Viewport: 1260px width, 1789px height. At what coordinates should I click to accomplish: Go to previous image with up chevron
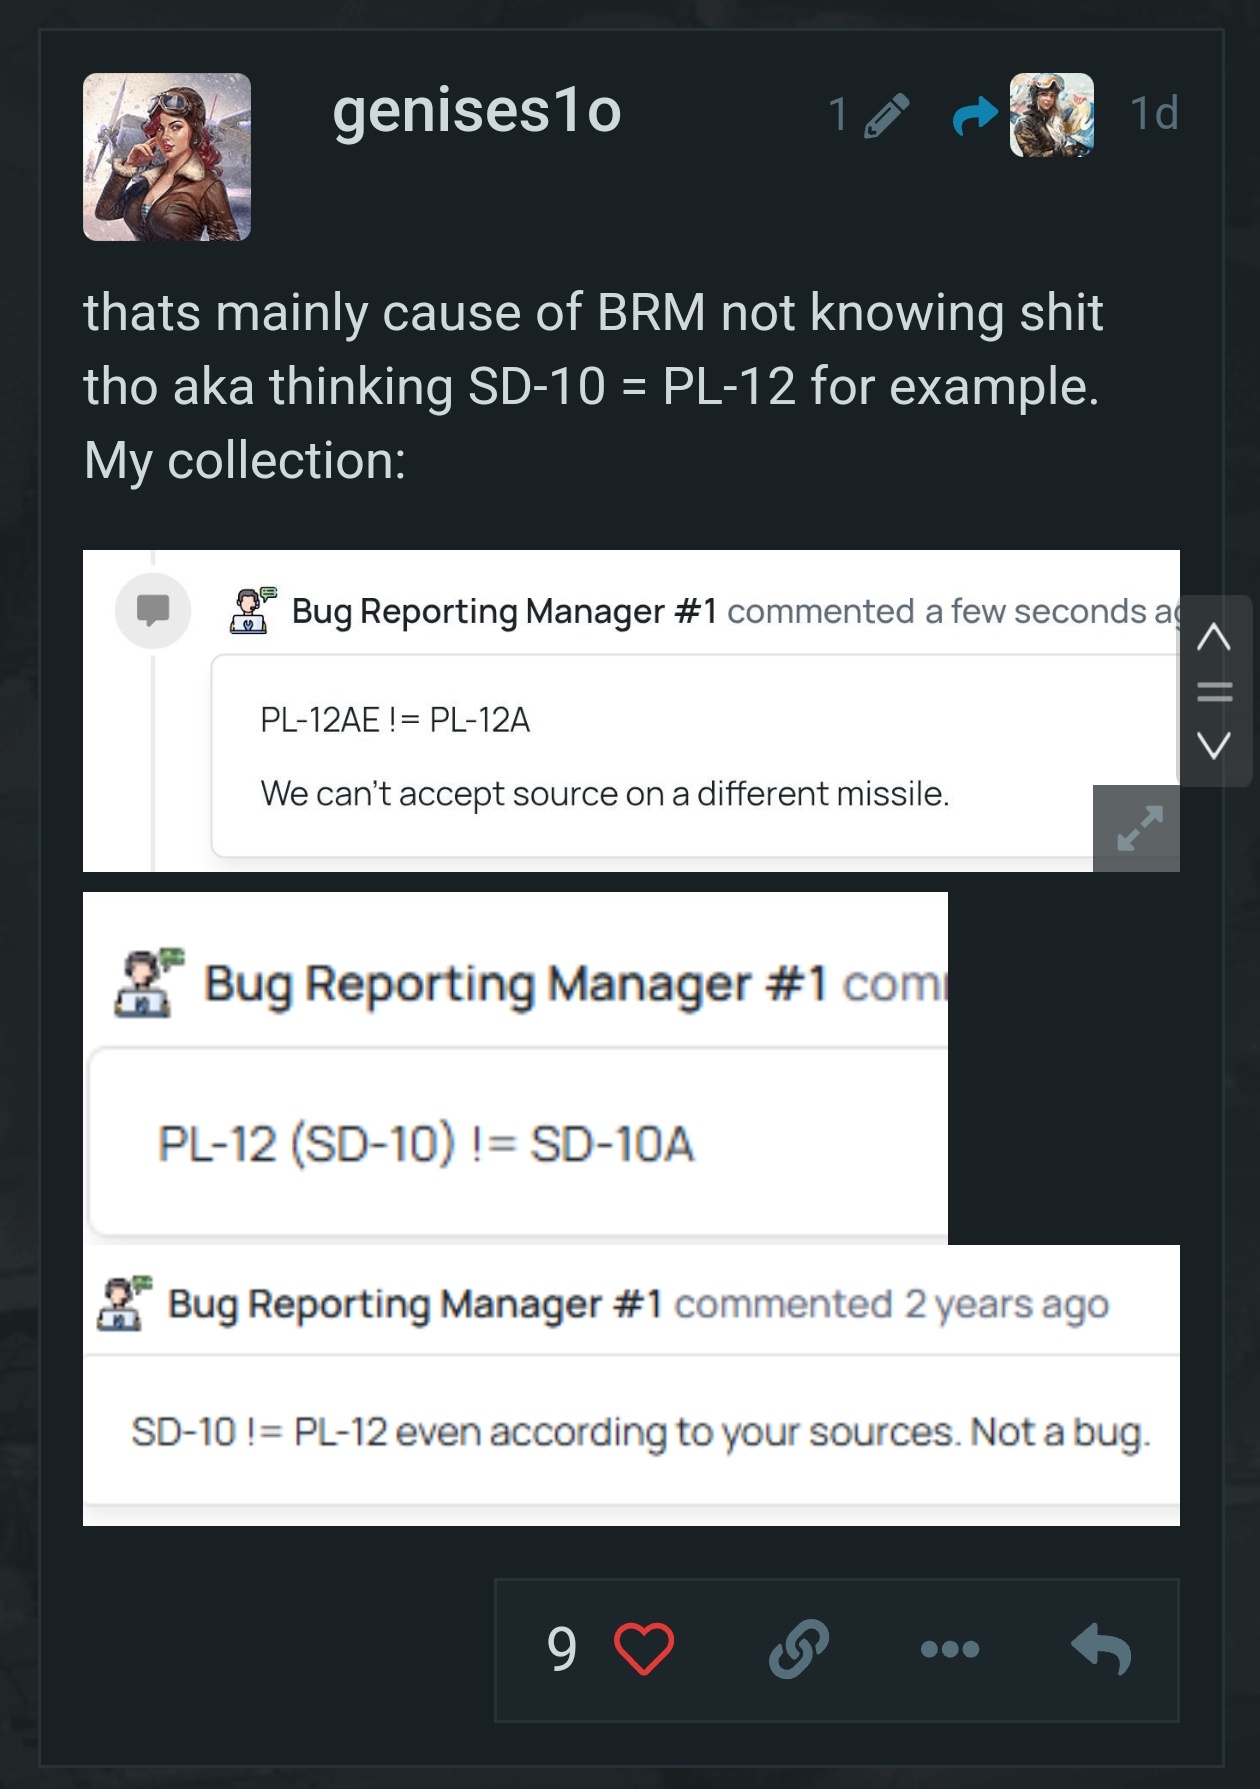coord(1214,636)
